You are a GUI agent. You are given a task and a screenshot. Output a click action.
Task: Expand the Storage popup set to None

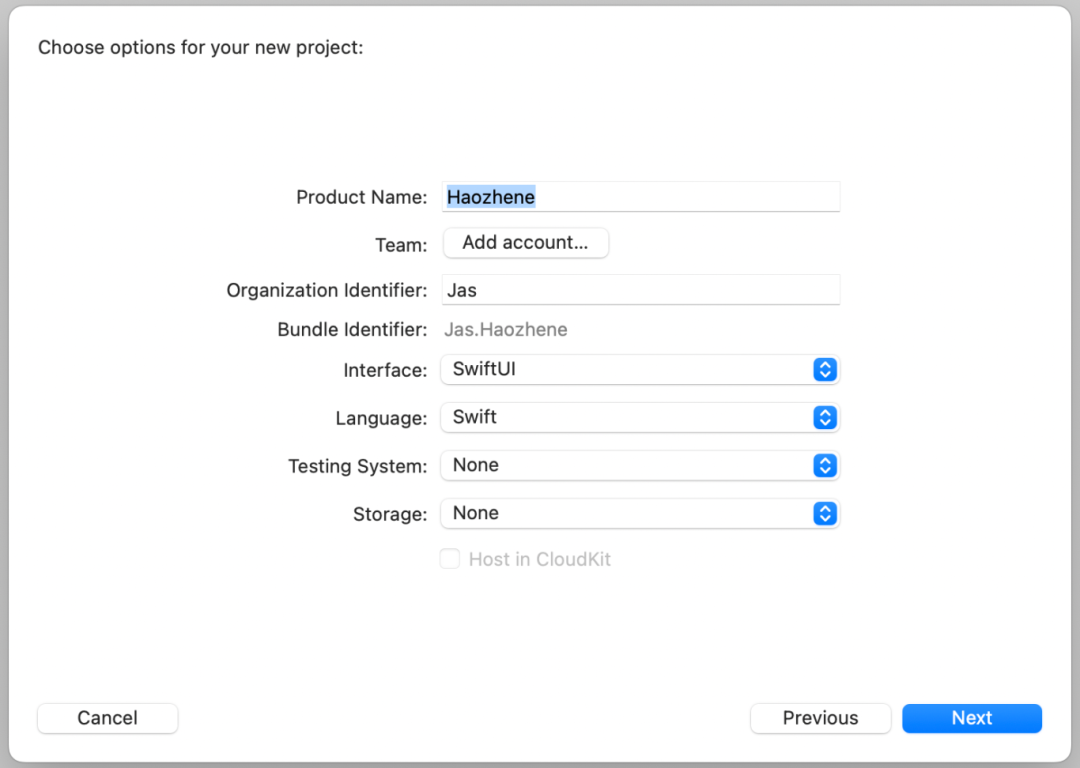(640, 513)
